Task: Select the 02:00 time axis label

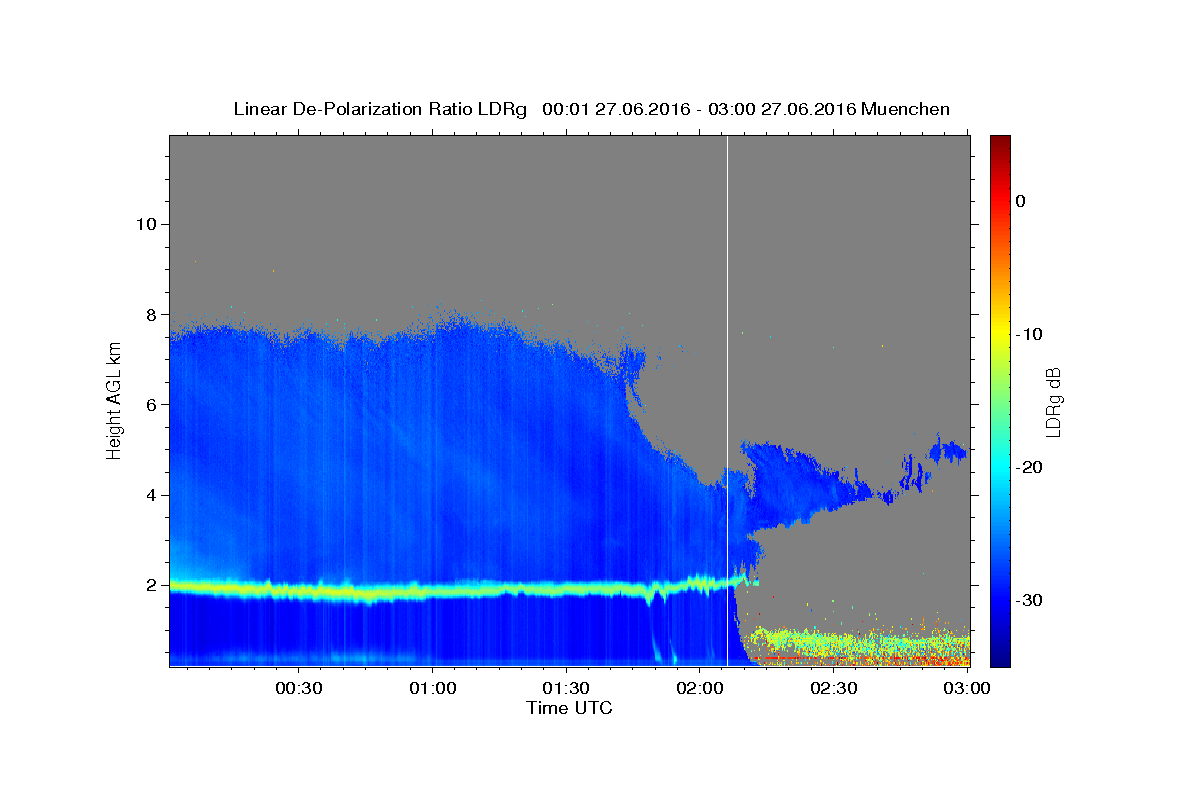Action: pyautogui.click(x=700, y=689)
